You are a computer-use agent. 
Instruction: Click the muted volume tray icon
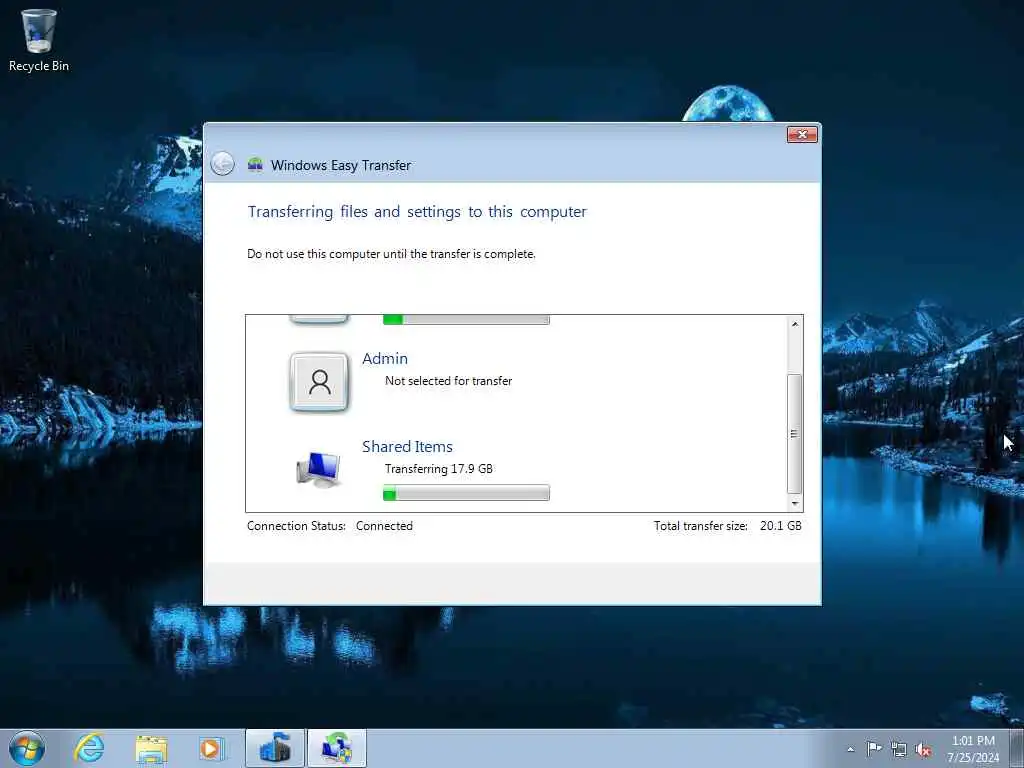[923, 750]
